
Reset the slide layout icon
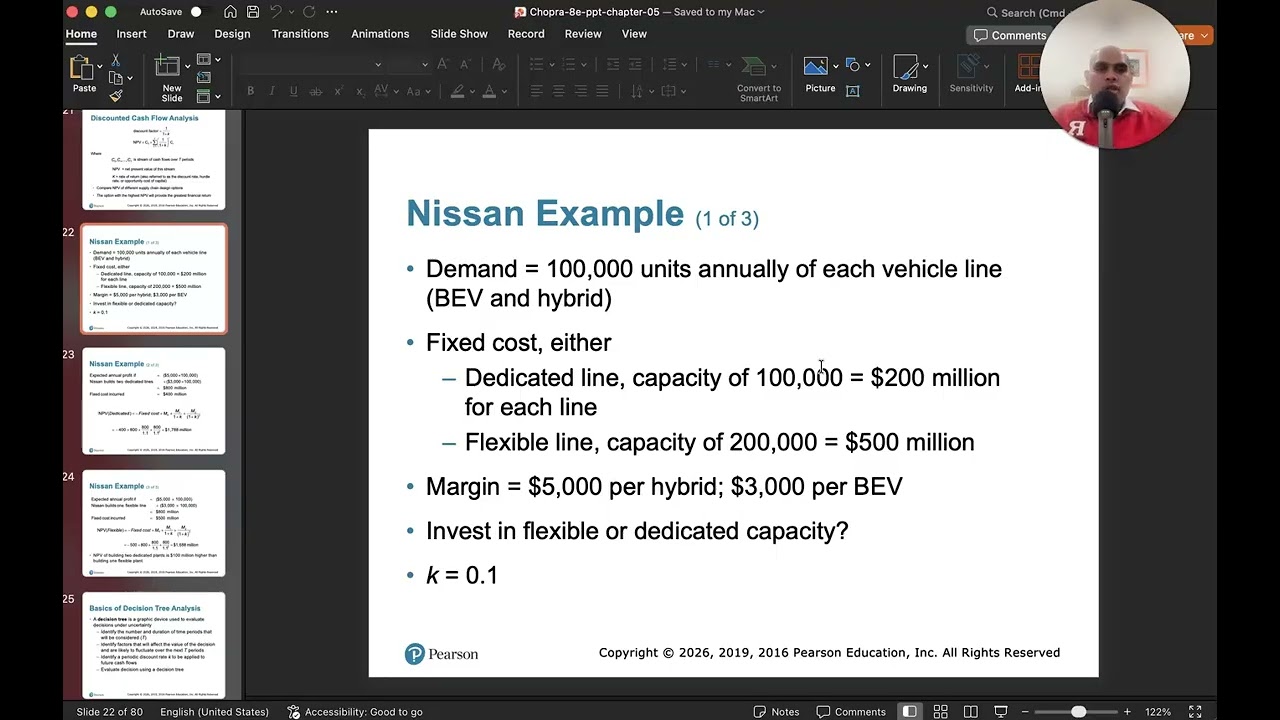pos(204,78)
